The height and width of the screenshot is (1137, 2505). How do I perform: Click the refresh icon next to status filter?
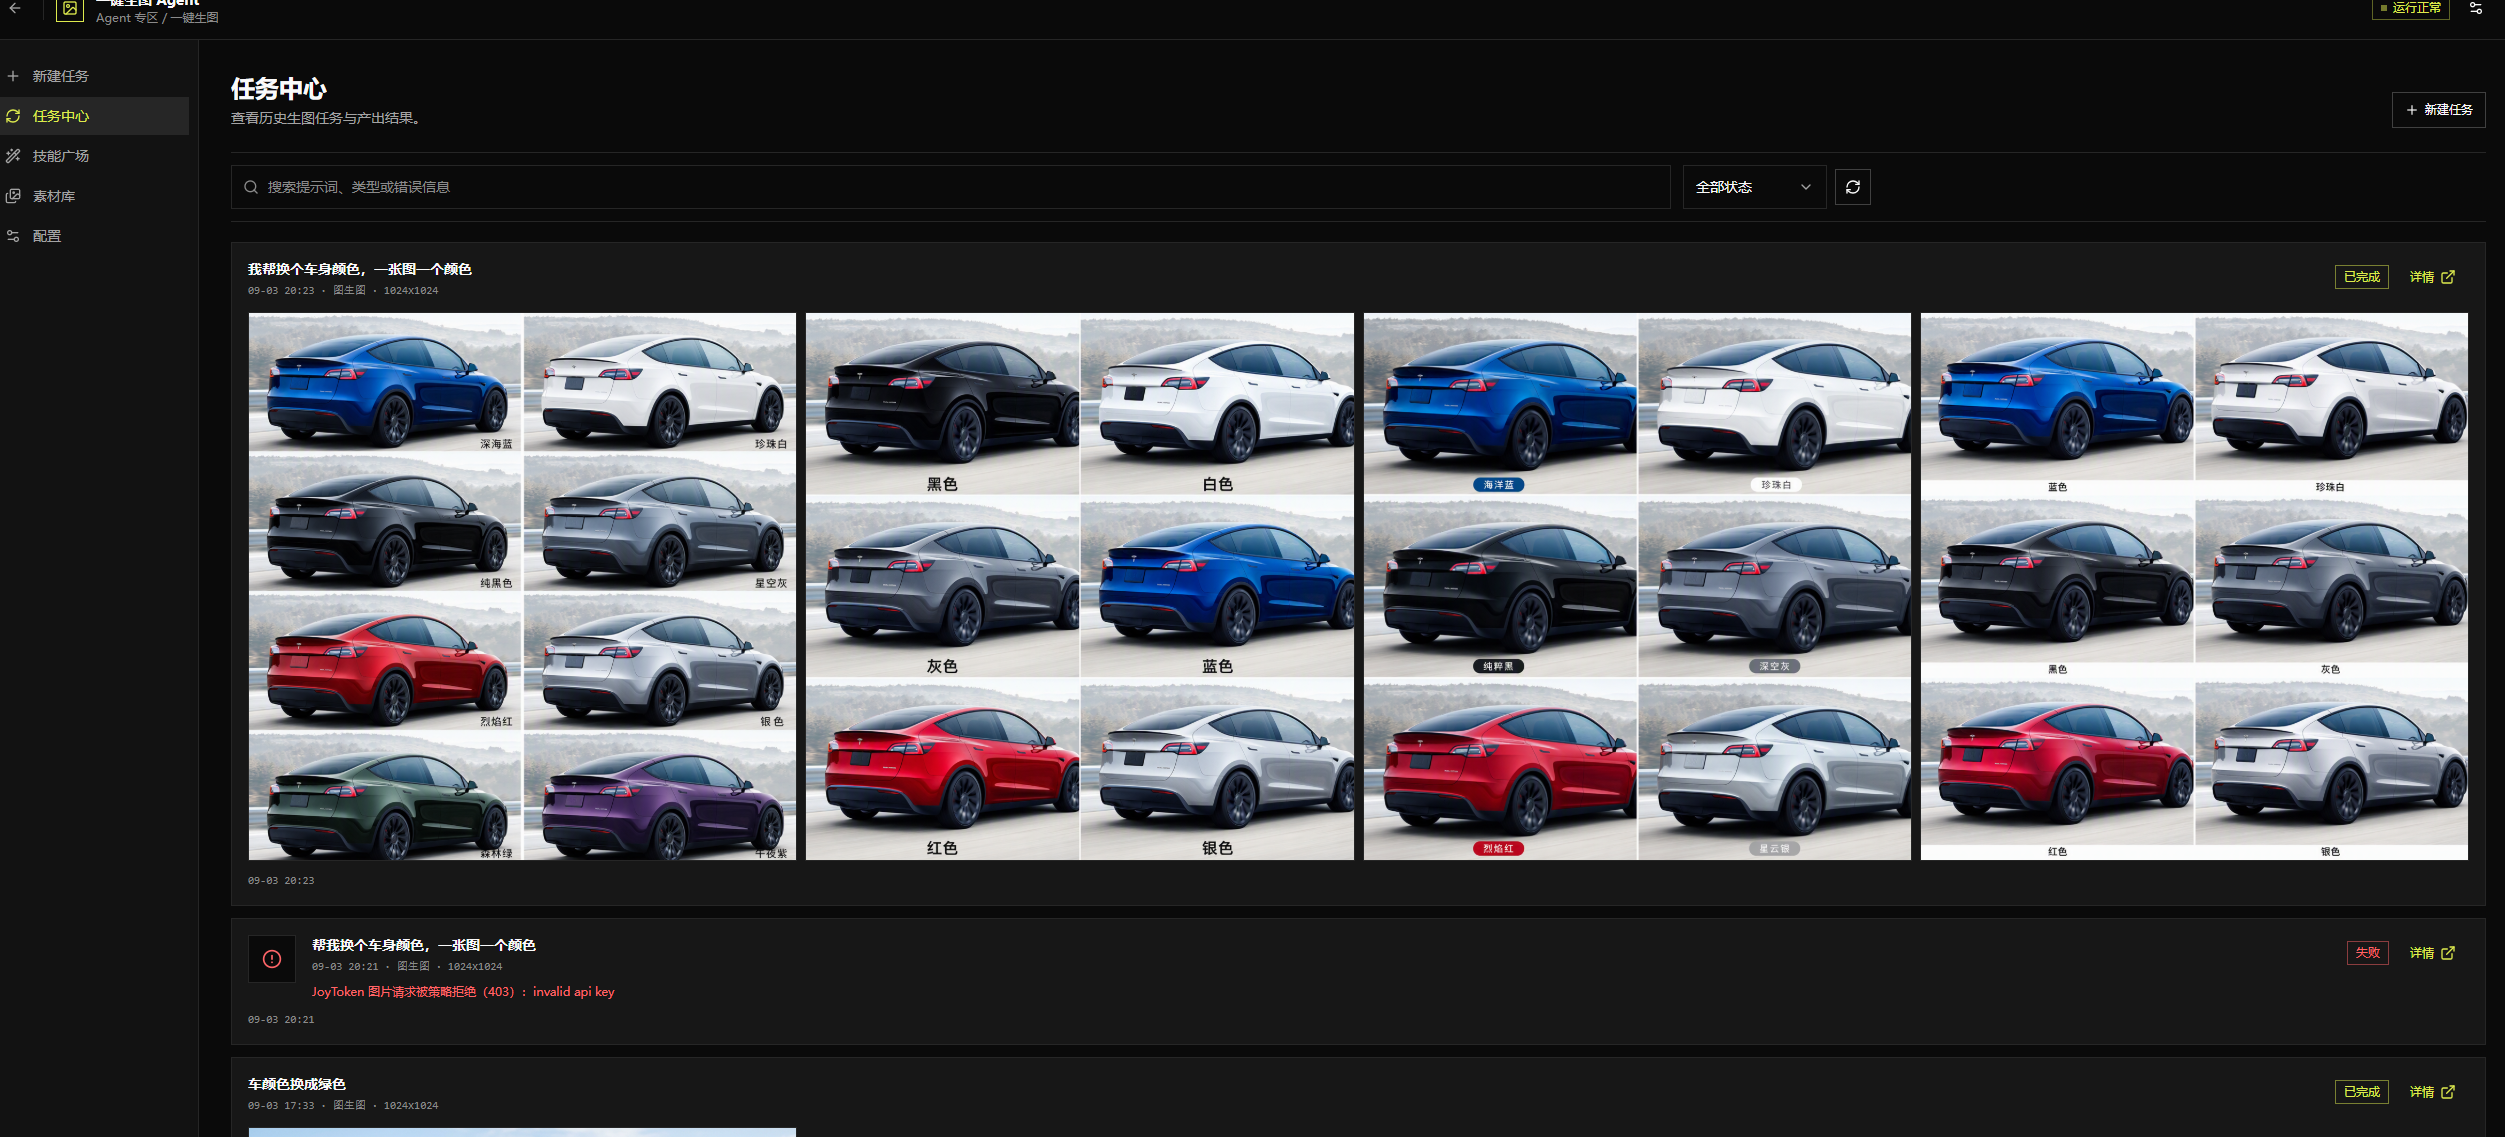point(1852,187)
